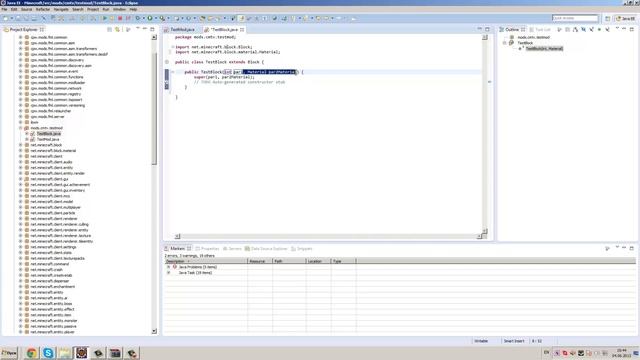Click the Resource column header
The width and height of the screenshot is (640, 360).
point(260,261)
